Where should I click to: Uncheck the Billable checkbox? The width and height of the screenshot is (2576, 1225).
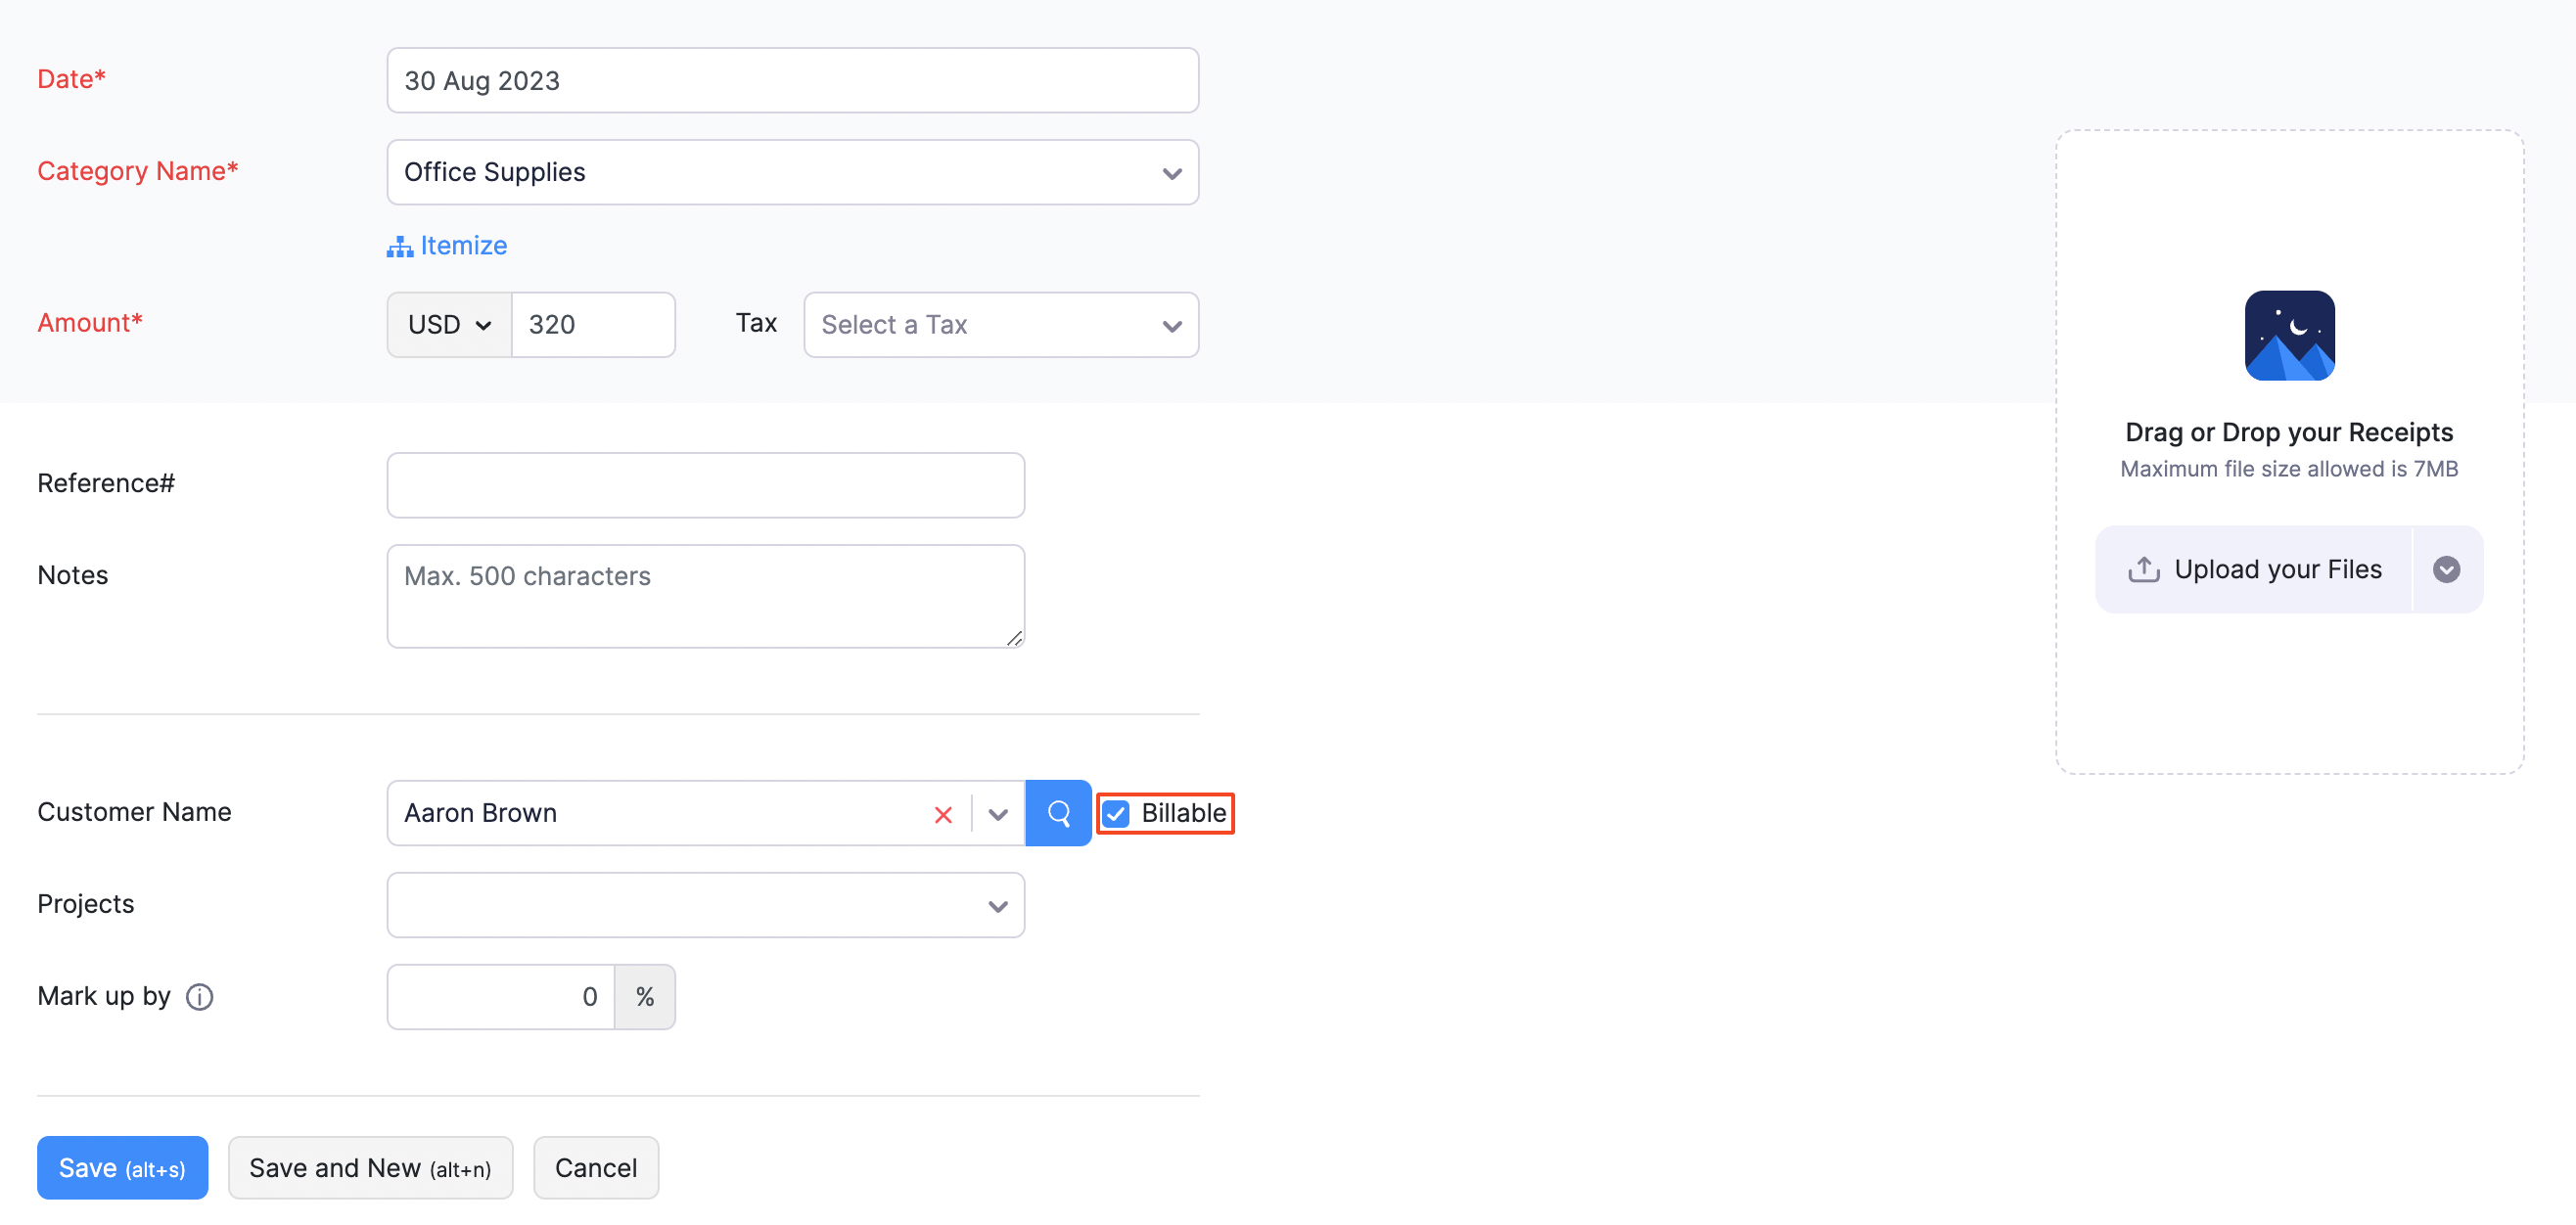click(1116, 814)
